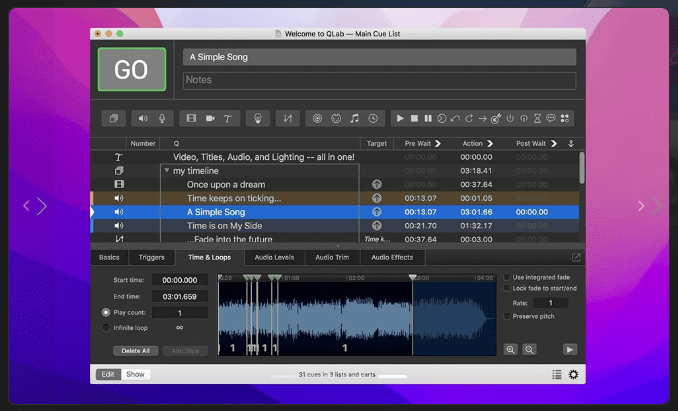Add a Wait cue (hourglass icon)

[537, 118]
